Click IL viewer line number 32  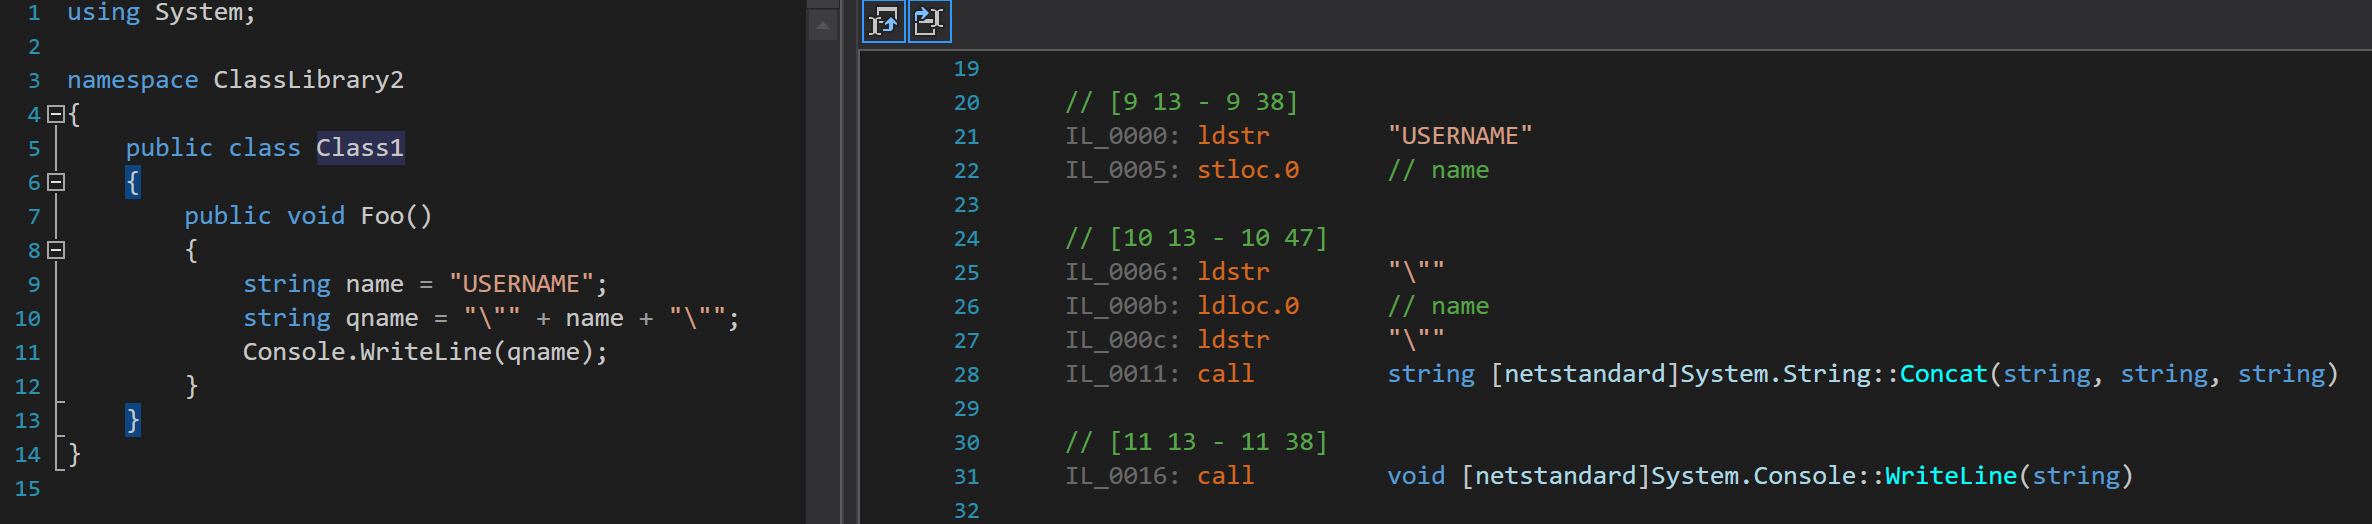coord(966,511)
